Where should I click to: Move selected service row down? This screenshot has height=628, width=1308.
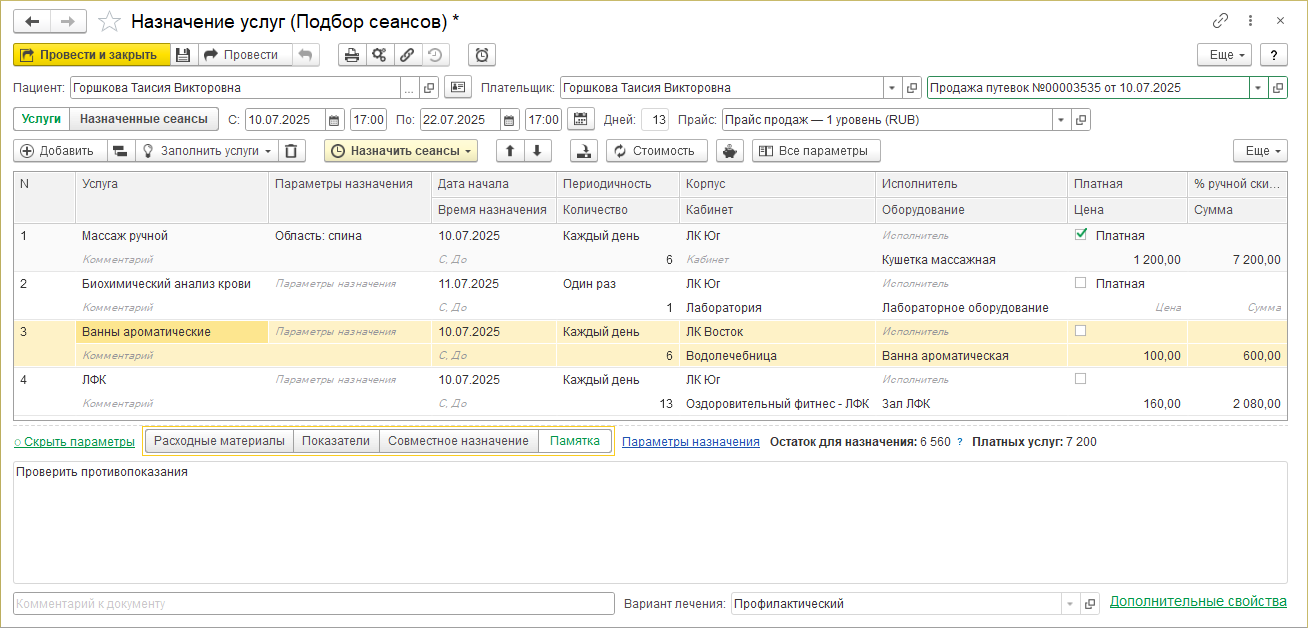tap(537, 151)
